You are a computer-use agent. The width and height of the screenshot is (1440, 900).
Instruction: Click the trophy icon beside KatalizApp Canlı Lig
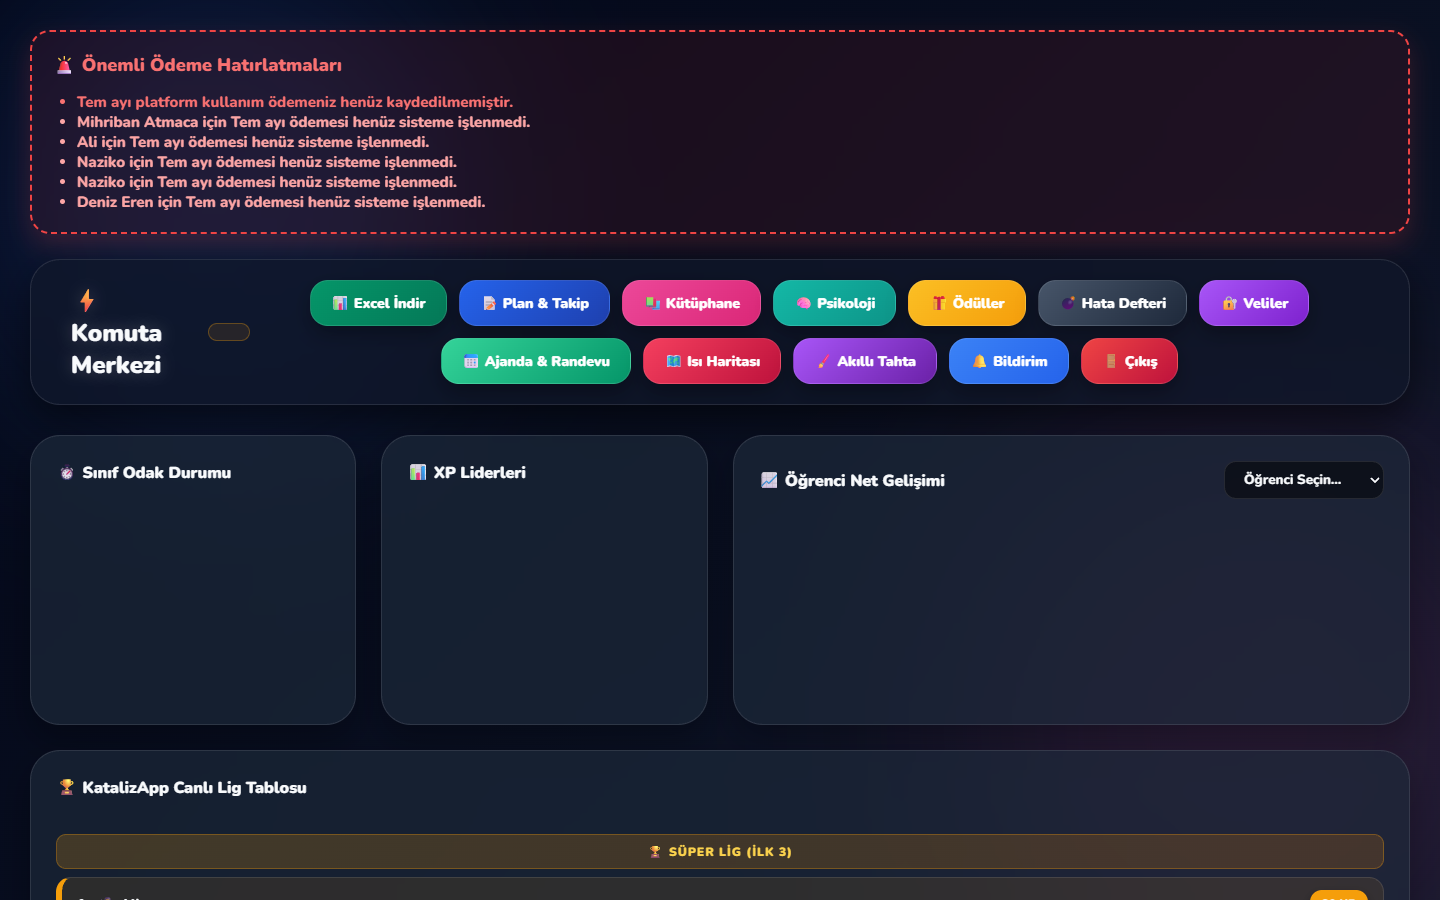(x=67, y=787)
